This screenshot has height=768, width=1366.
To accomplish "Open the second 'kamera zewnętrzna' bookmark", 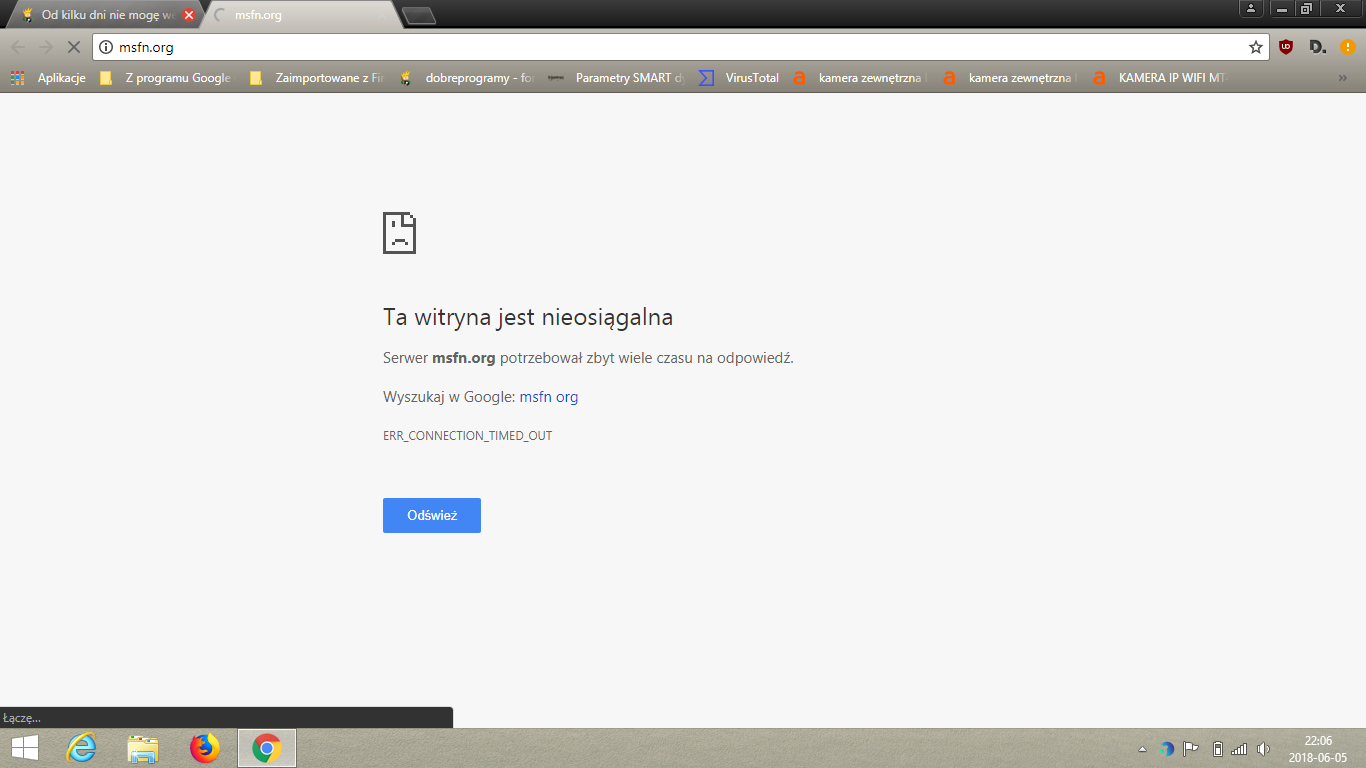I will pyautogui.click(x=1010, y=78).
